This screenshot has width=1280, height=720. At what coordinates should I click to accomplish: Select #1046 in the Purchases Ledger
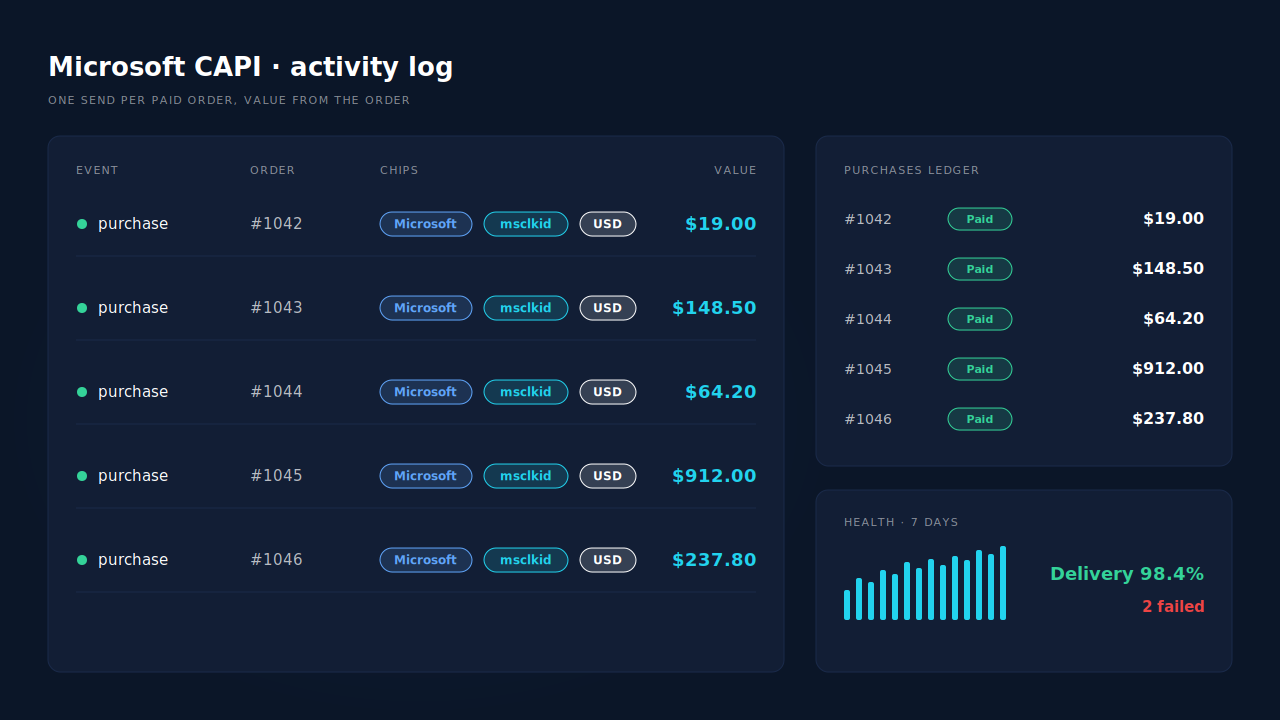pyautogui.click(x=868, y=419)
